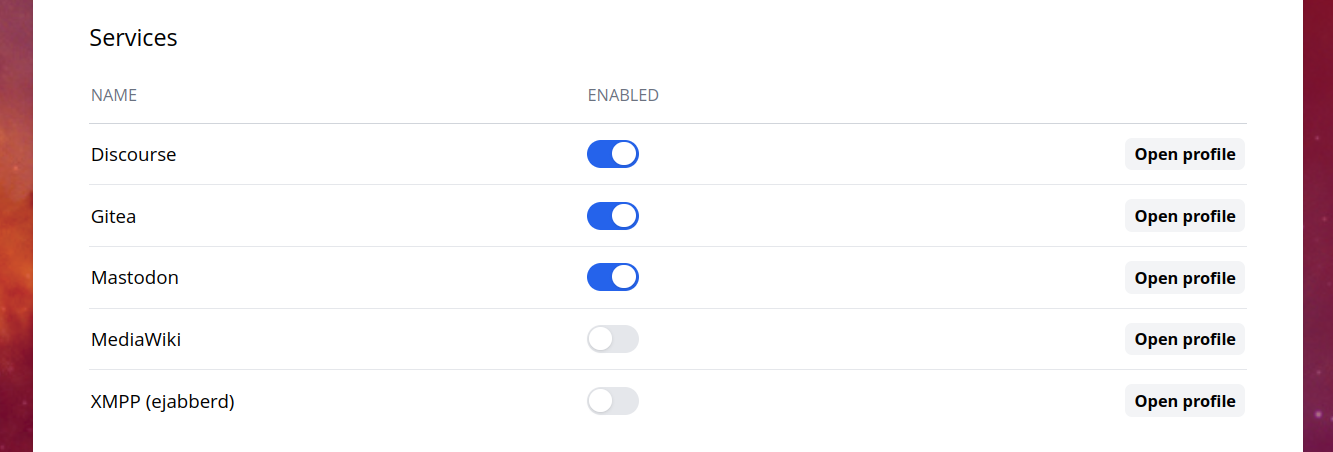1333x452 pixels.
Task: Turn off the Gitea toggle
Action: point(612,216)
